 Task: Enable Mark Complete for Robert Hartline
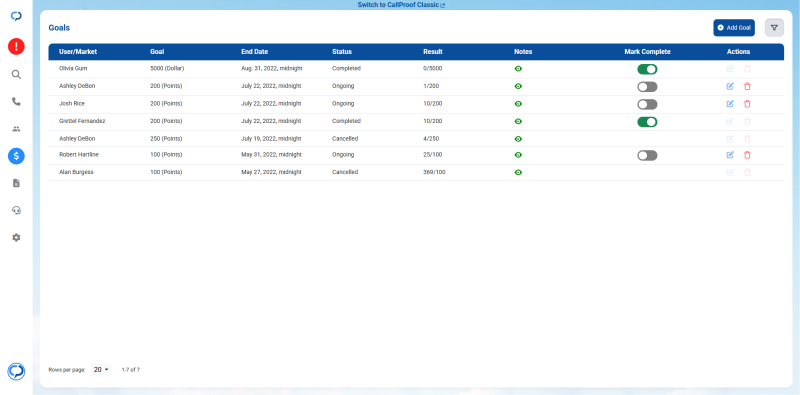(x=647, y=156)
